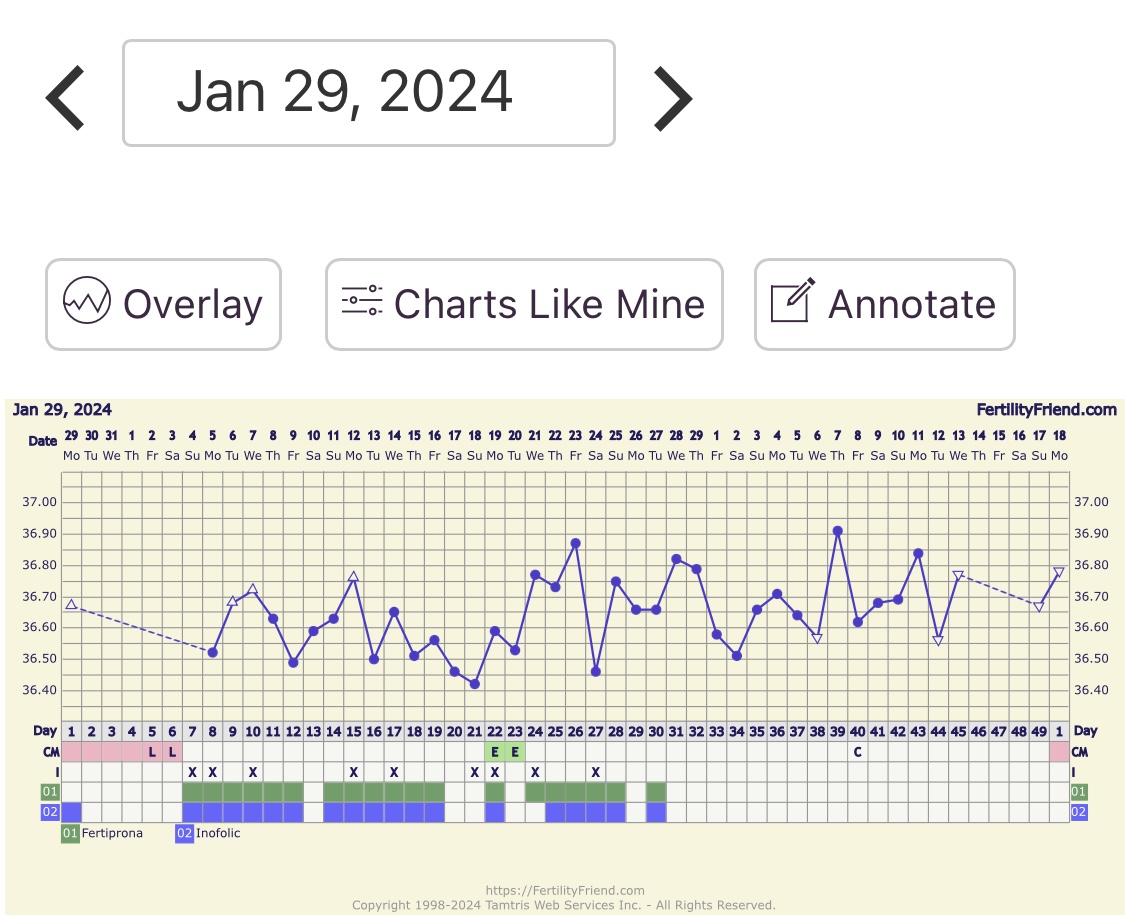Click the blue Inofolic legend swatch
The image size is (1125, 916).
184,834
